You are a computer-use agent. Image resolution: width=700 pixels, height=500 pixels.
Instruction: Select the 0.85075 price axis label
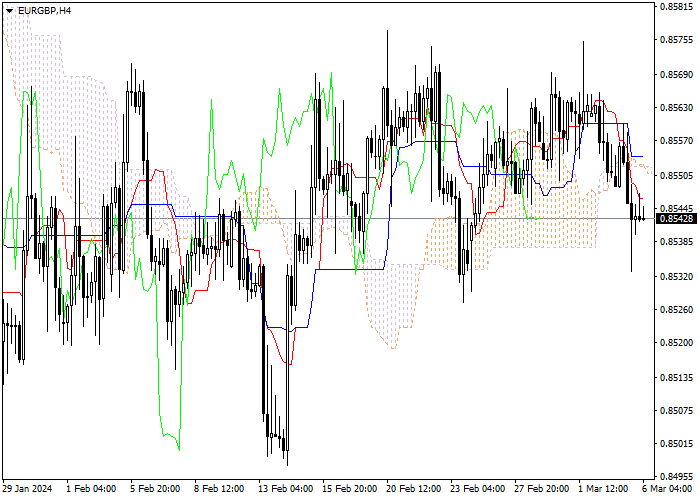[676, 410]
